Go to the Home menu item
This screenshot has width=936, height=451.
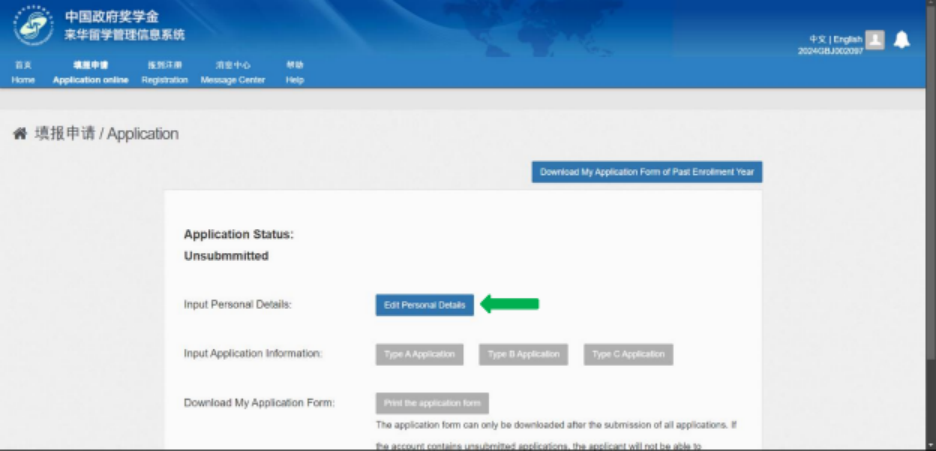click(23, 73)
